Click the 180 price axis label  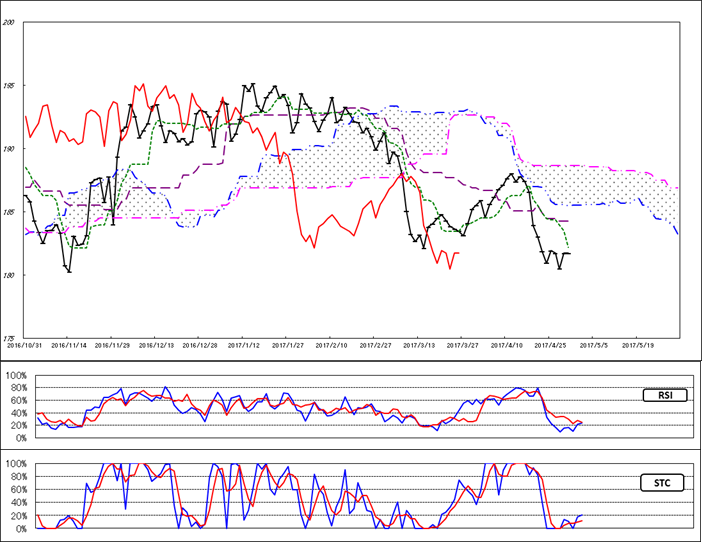pos(9,275)
